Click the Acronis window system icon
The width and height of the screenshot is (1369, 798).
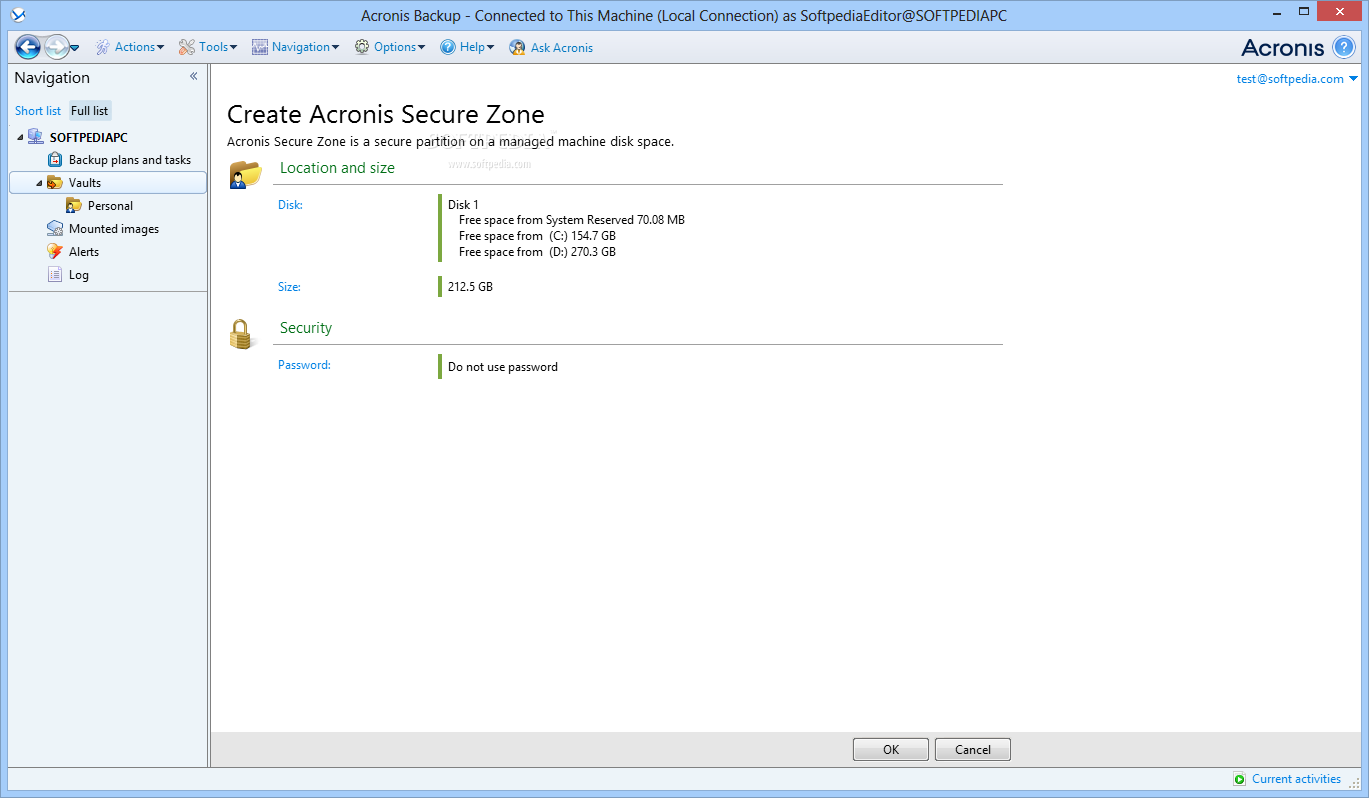[17, 15]
